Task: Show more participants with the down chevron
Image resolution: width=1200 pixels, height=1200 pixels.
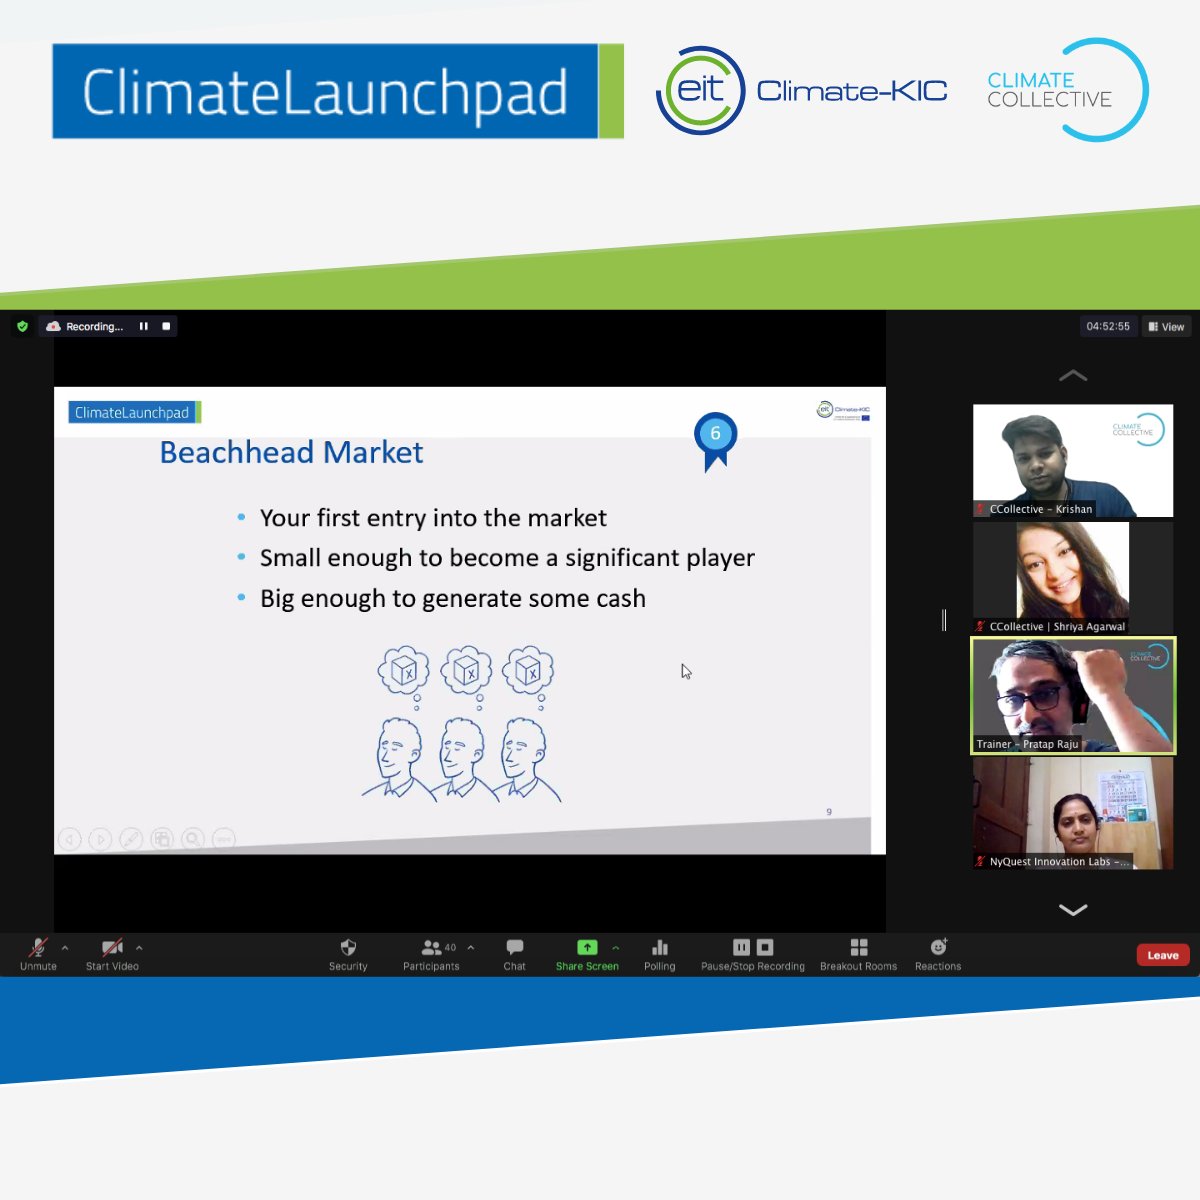Action: [1073, 909]
